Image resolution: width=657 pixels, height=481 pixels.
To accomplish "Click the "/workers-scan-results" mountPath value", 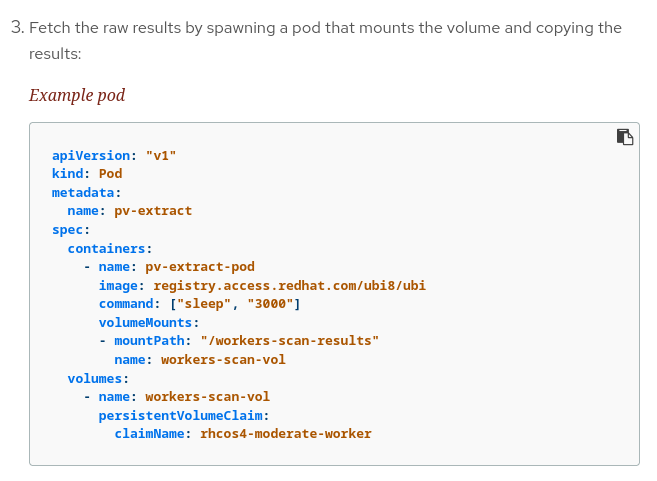I will tap(289, 341).
